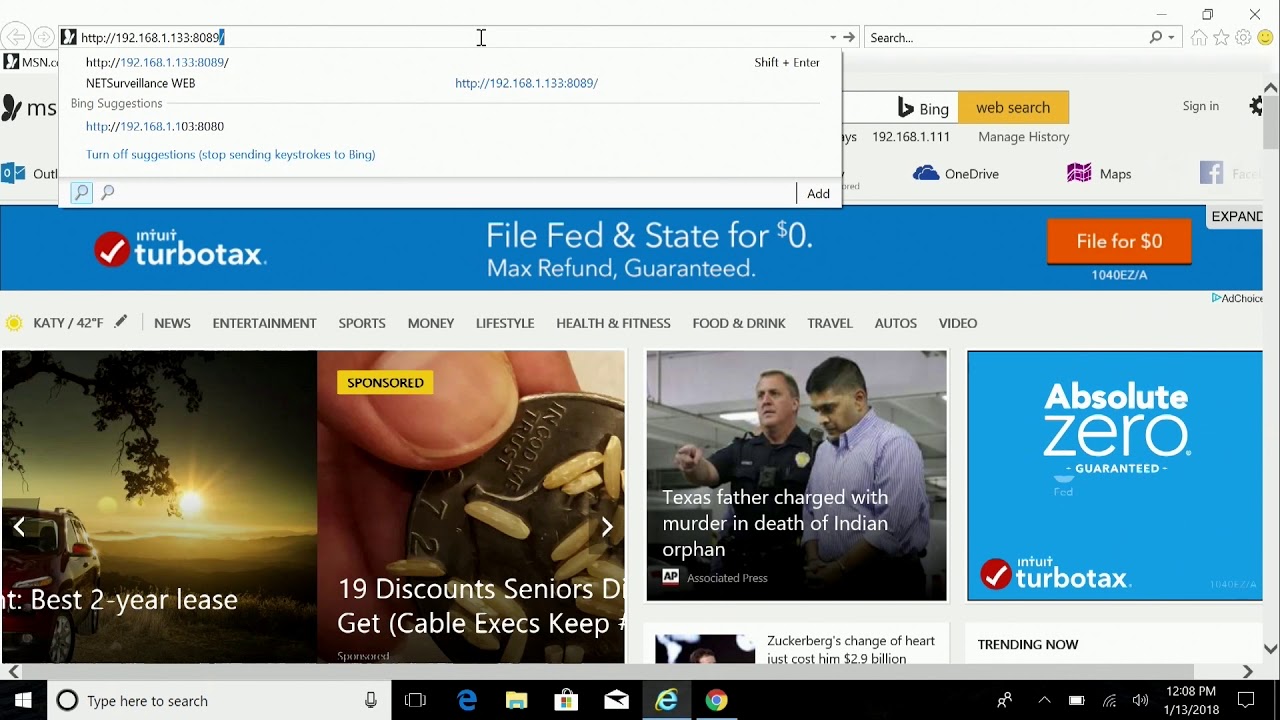Show hidden system tray icons
The height and width of the screenshot is (720, 1280).
pyautogui.click(x=1044, y=701)
